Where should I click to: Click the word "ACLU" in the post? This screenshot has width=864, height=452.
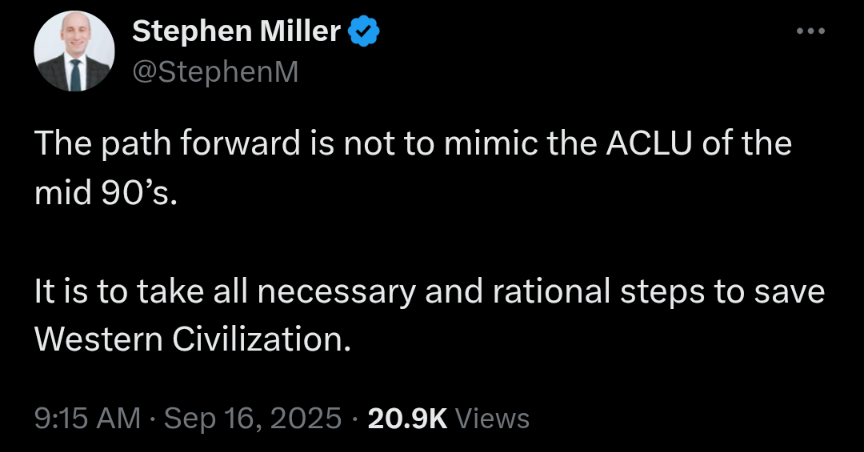click(x=649, y=143)
